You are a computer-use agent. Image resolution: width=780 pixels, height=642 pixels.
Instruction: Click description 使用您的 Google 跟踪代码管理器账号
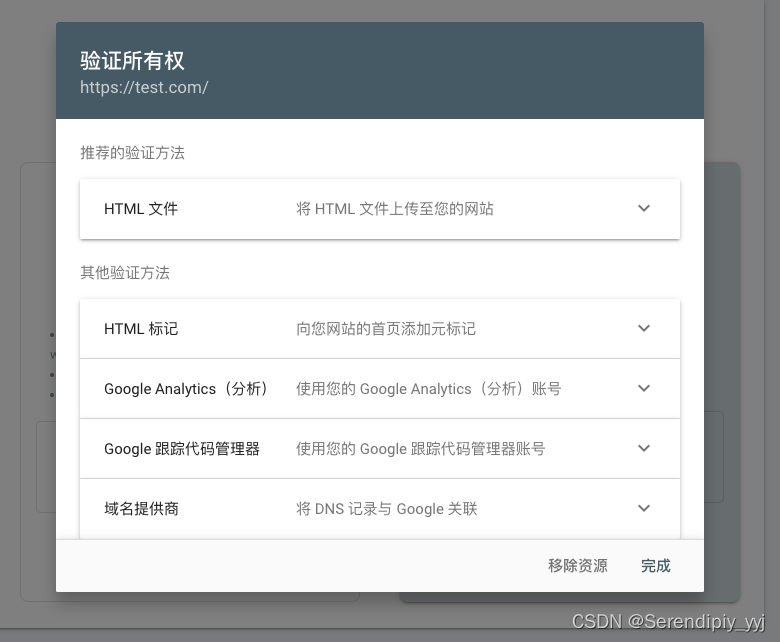(x=420, y=449)
